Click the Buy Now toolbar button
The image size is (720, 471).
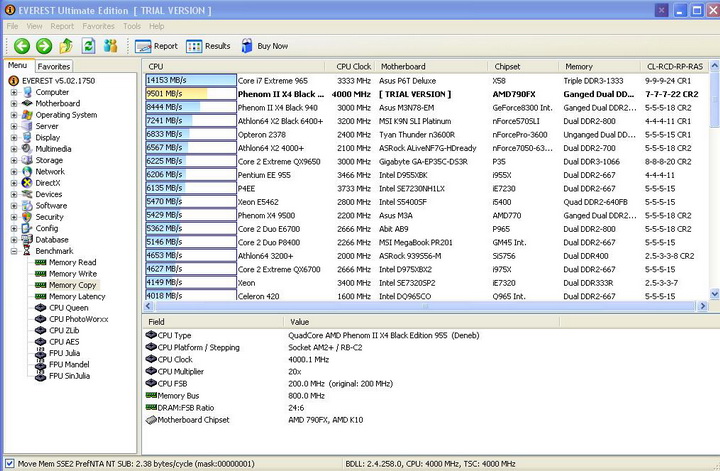pos(264,46)
